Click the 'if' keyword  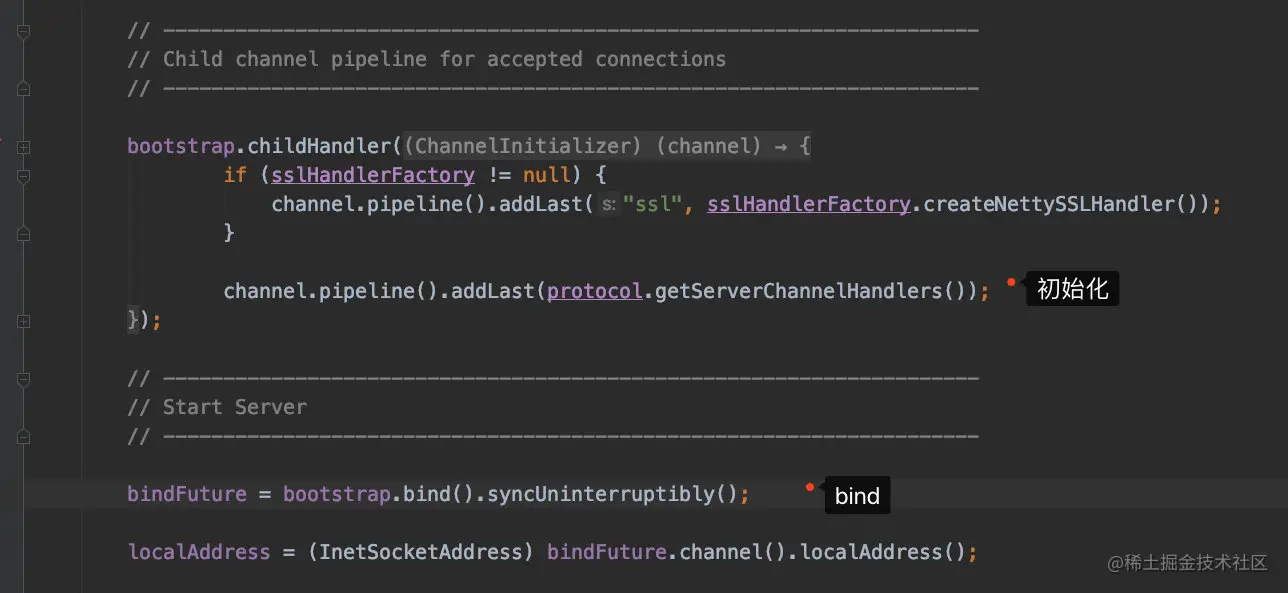pyautogui.click(x=235, y=175)
